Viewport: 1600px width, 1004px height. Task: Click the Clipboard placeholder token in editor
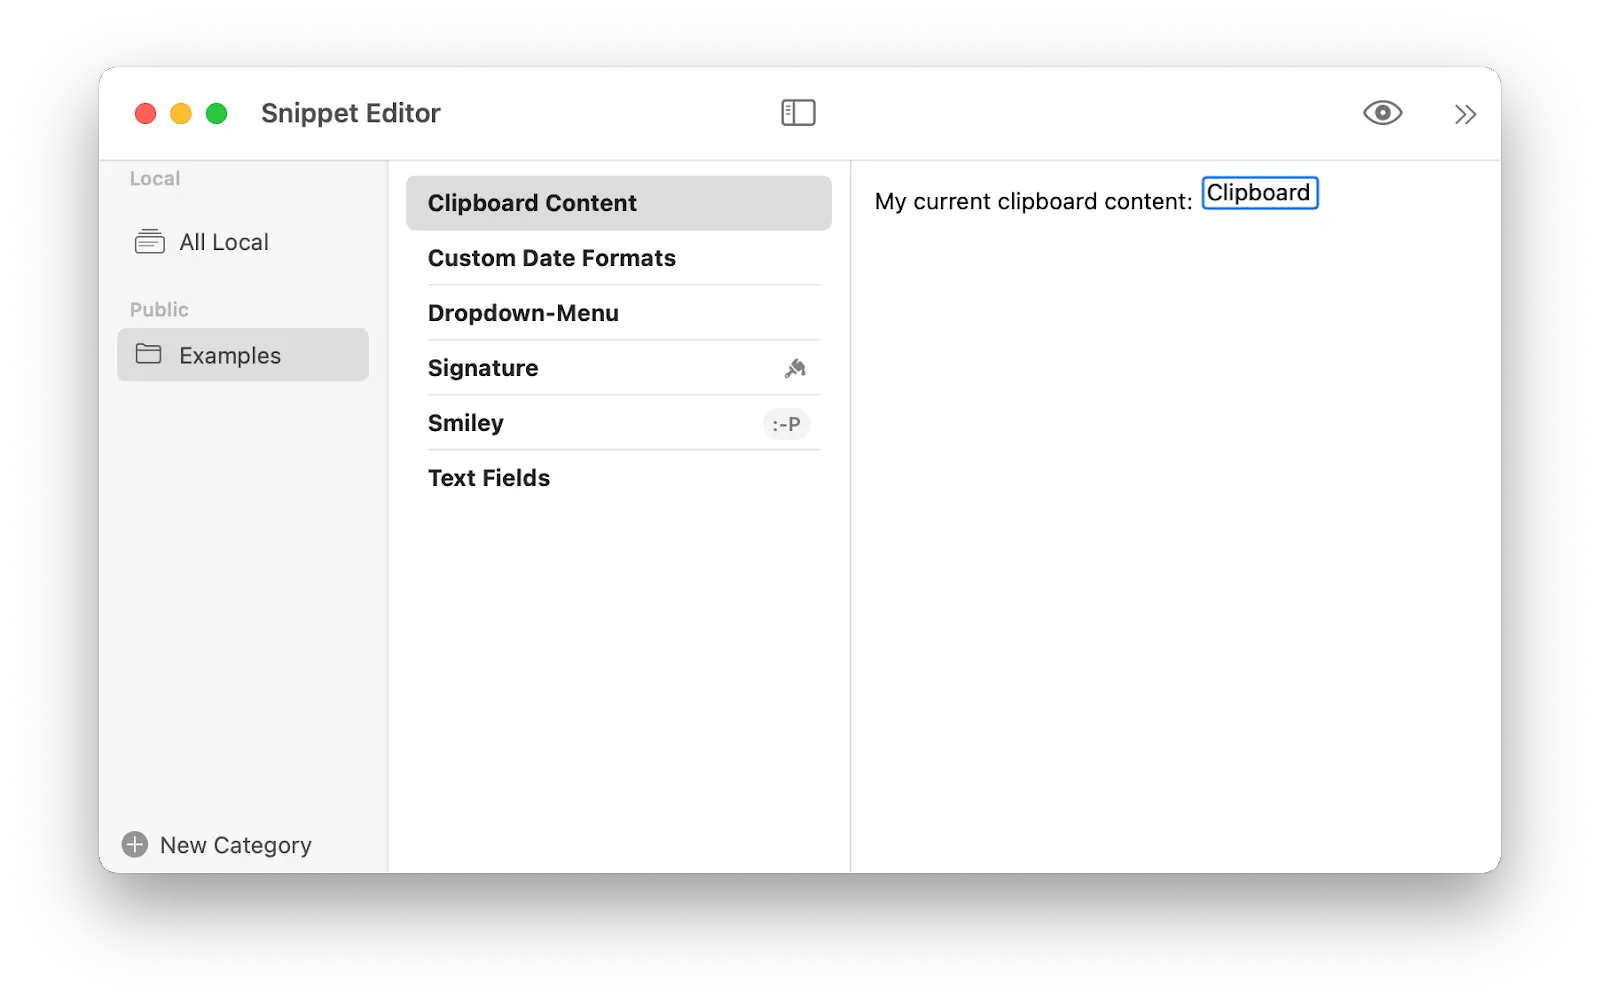click(x=1259, y=192)
